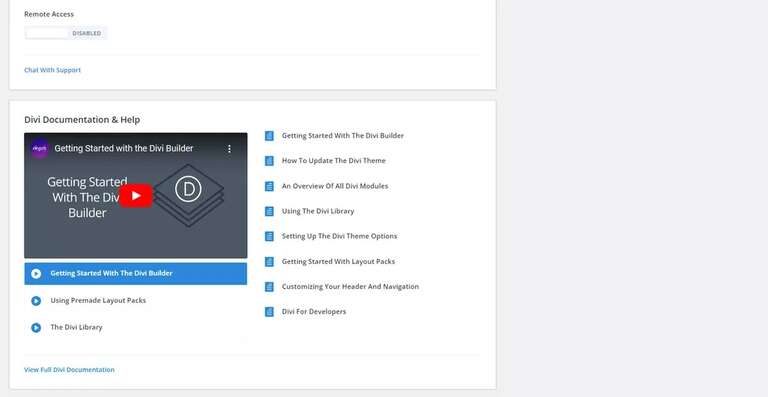Open Setting Up The Divi Theme Options article

(x=339, y=236)
